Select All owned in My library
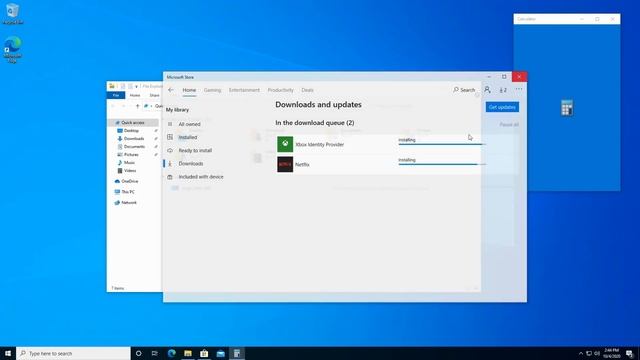 (x=189, y=124)
